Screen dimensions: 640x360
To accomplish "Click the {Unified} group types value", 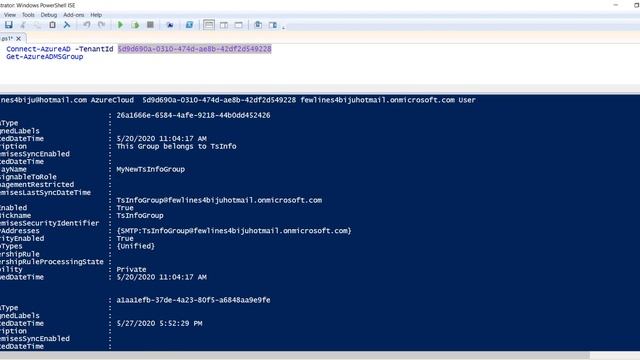I will [x=136, y=246].
